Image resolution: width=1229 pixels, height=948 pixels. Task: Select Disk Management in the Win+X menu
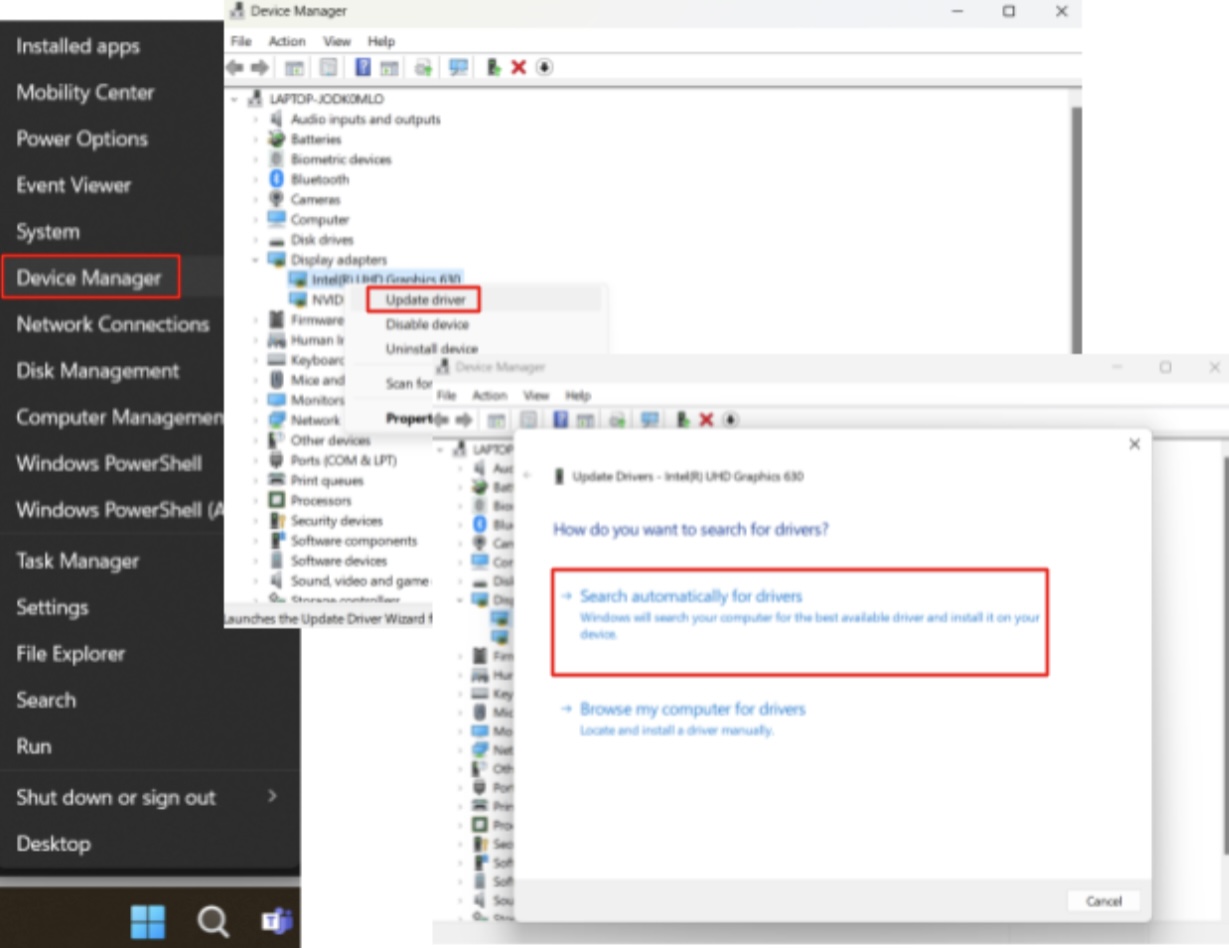(x=98, y=370)
